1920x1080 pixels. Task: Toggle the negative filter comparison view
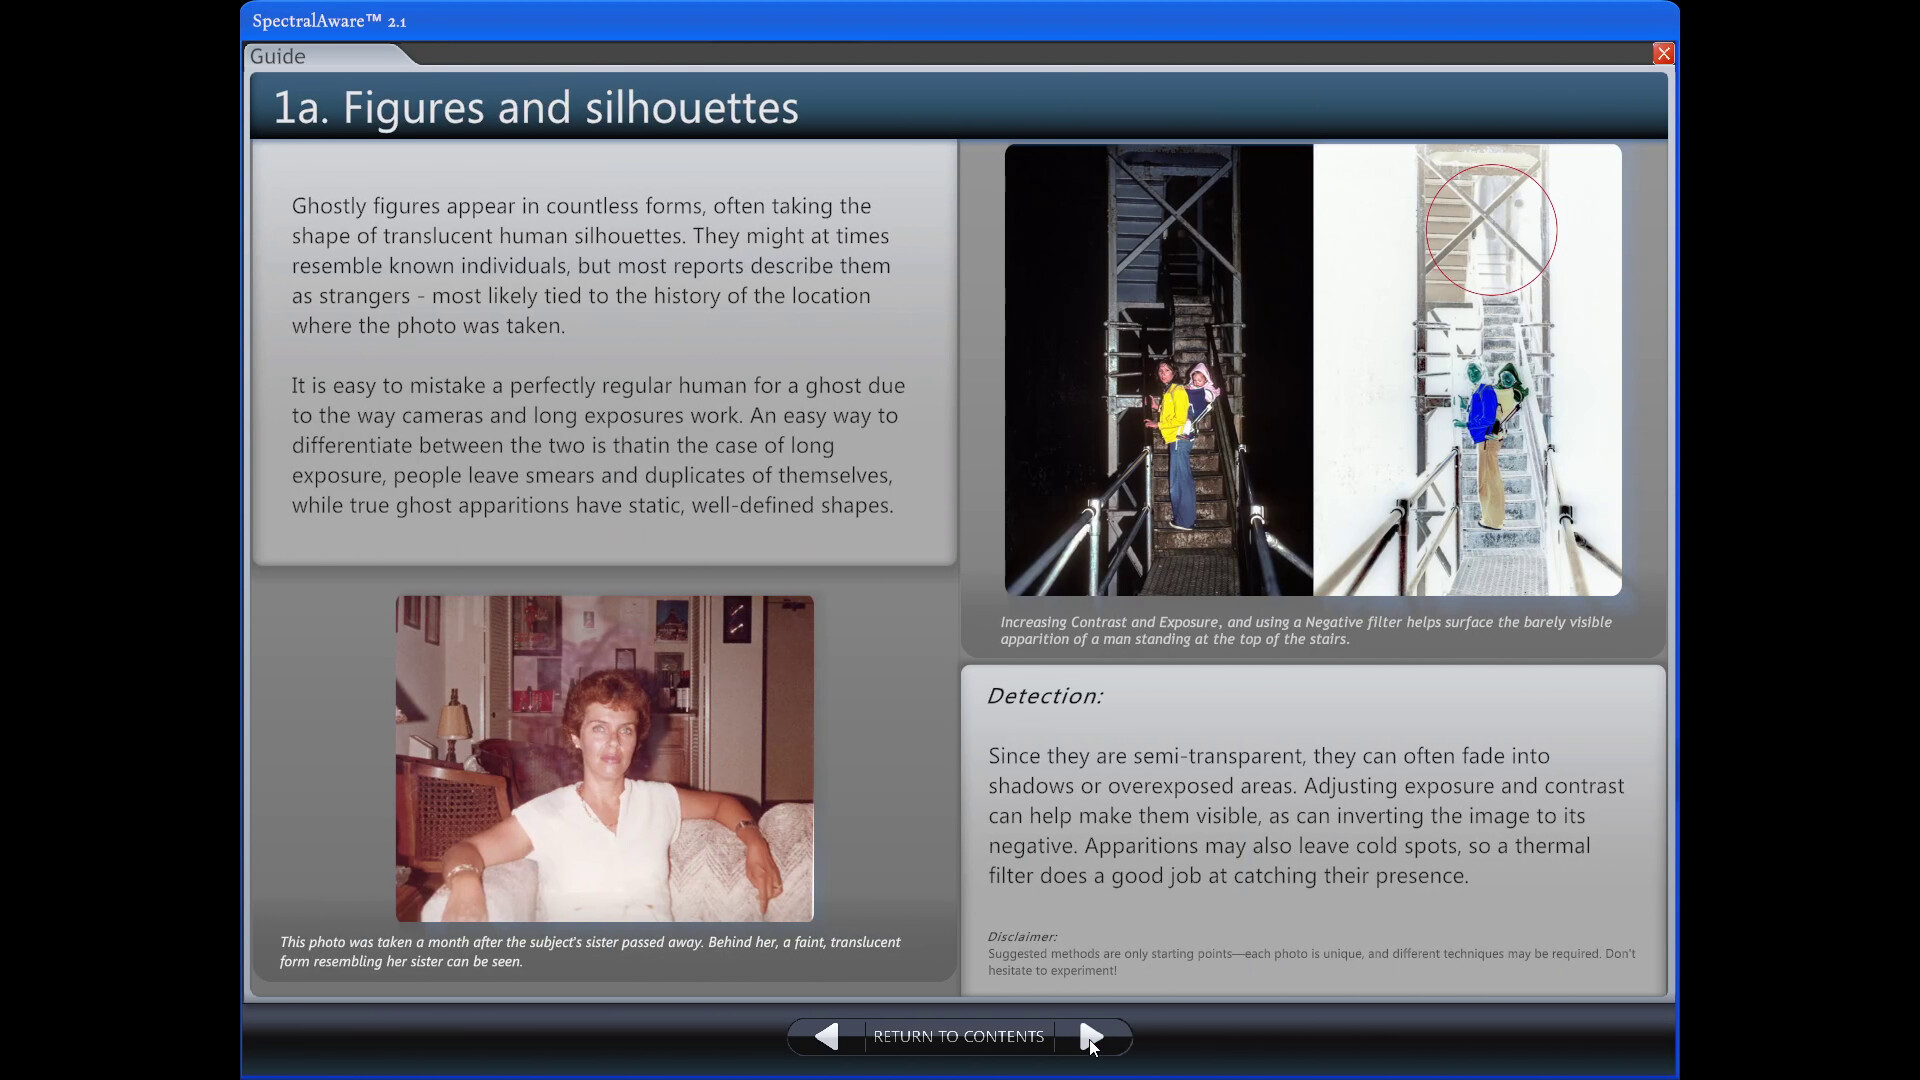point(1466,370)
